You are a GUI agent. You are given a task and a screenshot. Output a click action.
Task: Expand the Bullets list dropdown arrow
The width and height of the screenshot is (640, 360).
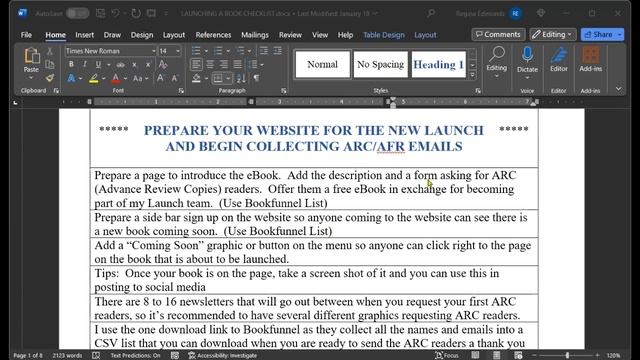point(206,51)
